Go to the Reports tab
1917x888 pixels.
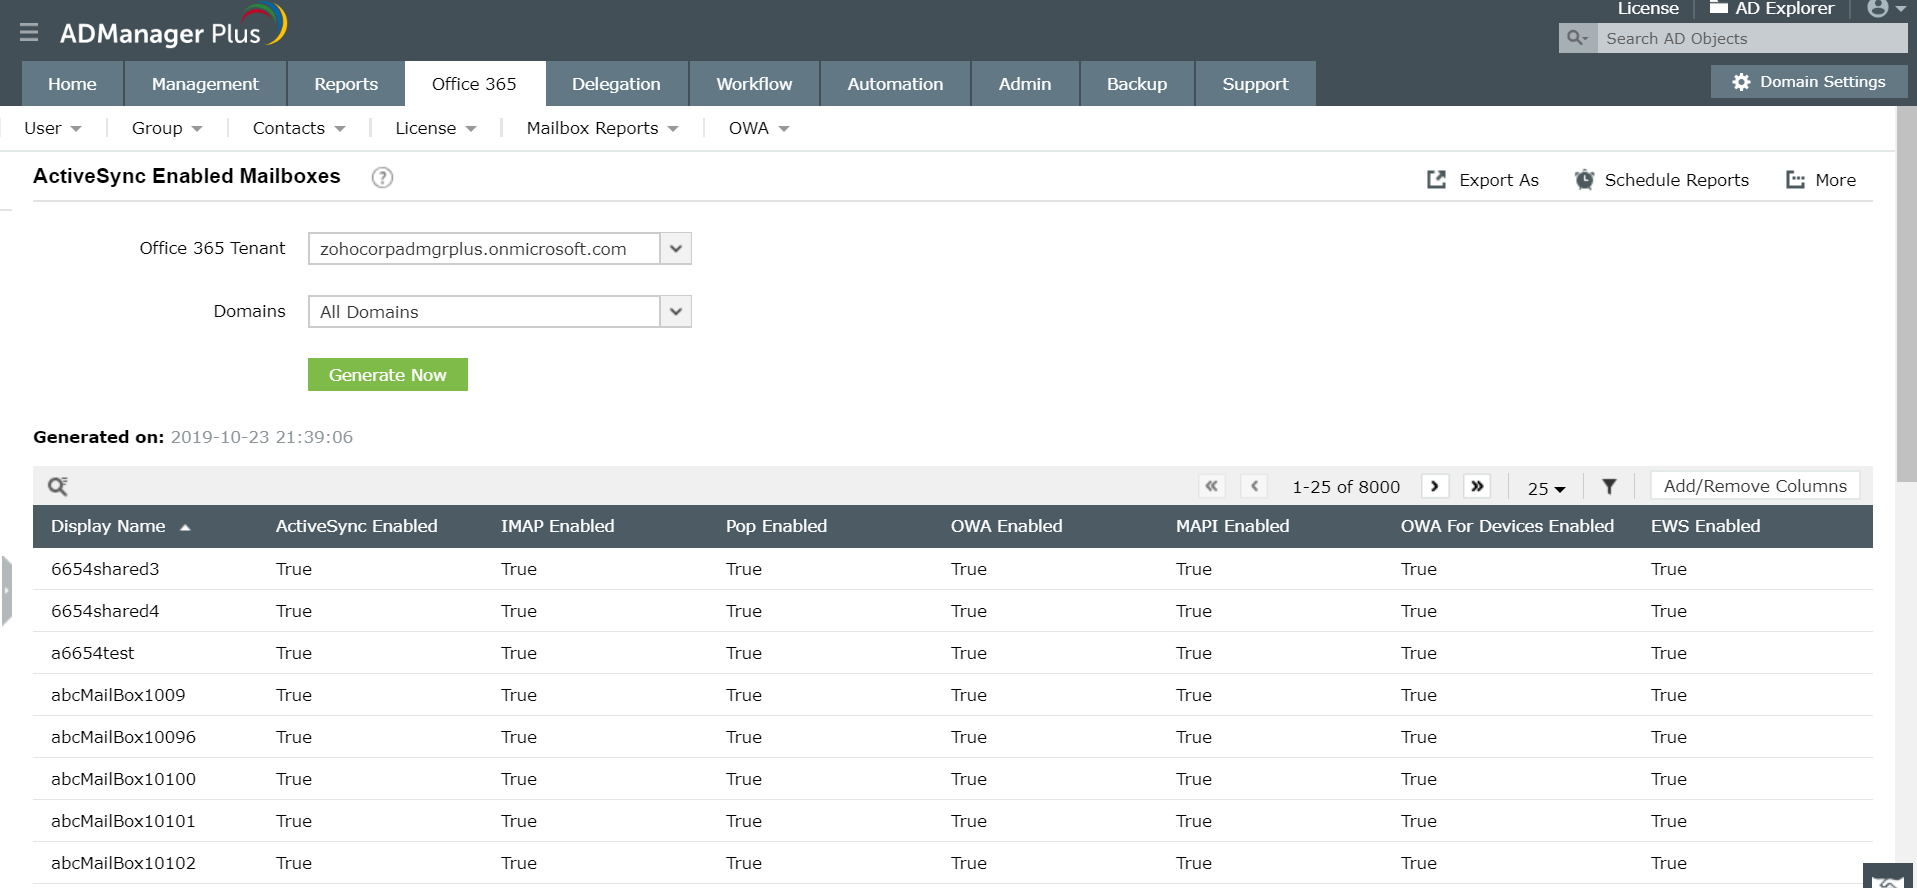click(346, 84)
